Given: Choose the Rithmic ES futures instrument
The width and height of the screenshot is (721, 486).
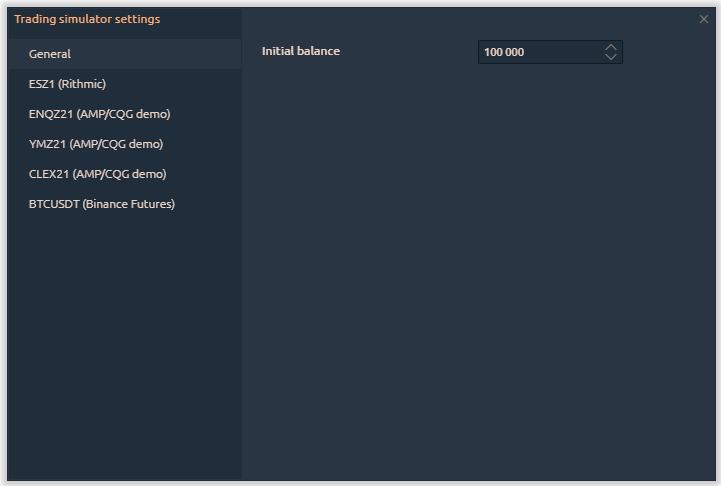Looking at the screenshot, I should pos(67,84).
